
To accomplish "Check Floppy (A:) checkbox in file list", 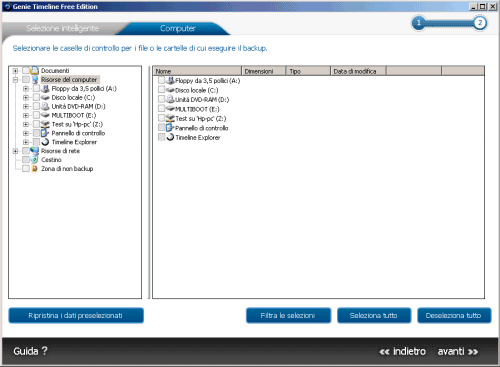I will pos(161,80).
